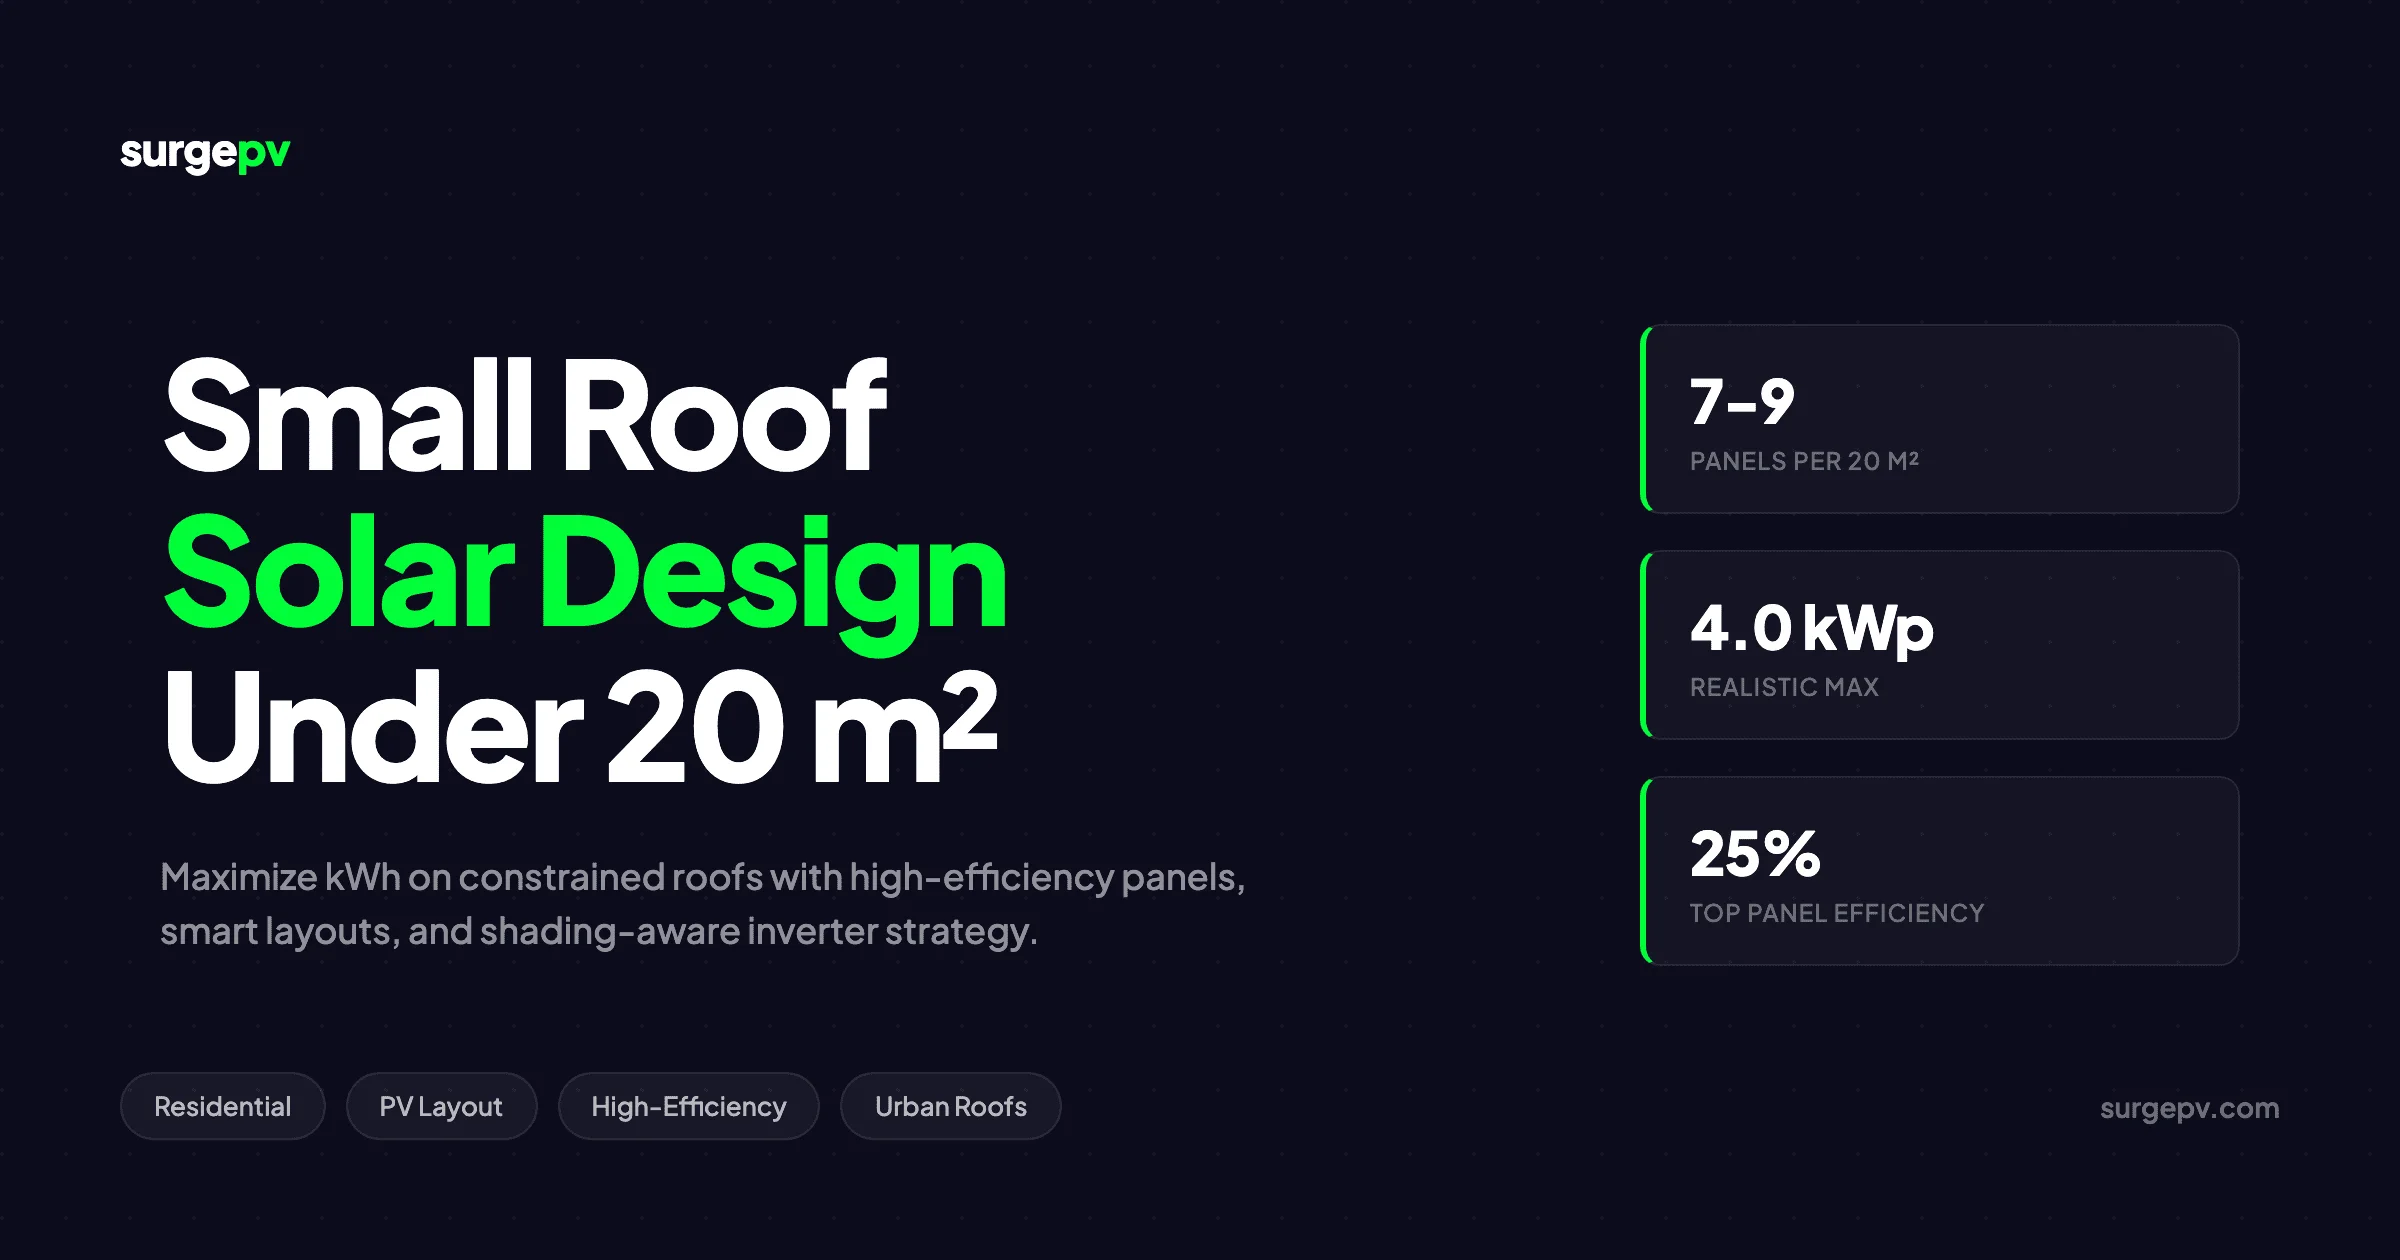Click the 'REALISTIC MAX' label
Image resolution: width=2400 pixels, height=1260 pixels.
tap(1784, 687)
